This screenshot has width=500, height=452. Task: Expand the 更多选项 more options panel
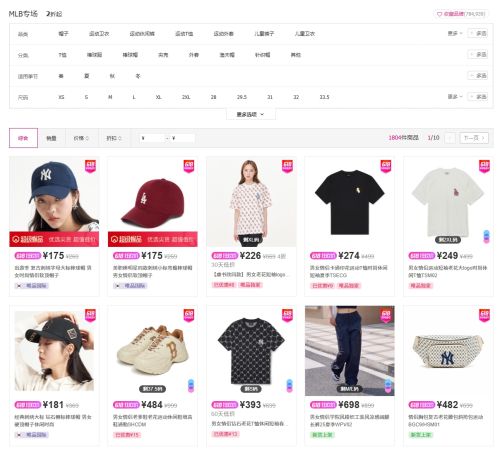tap(251, 114)
